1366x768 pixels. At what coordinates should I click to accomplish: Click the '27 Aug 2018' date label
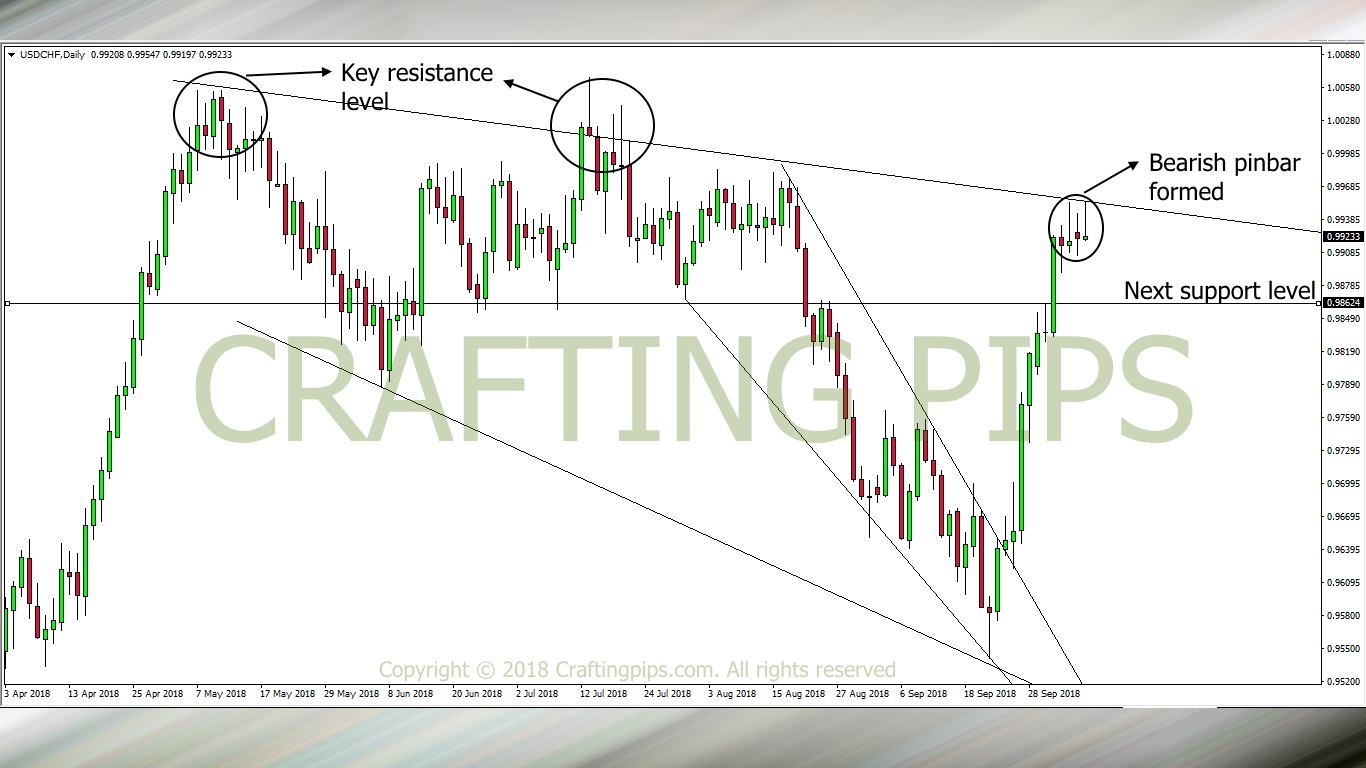(x=862, y=693)
